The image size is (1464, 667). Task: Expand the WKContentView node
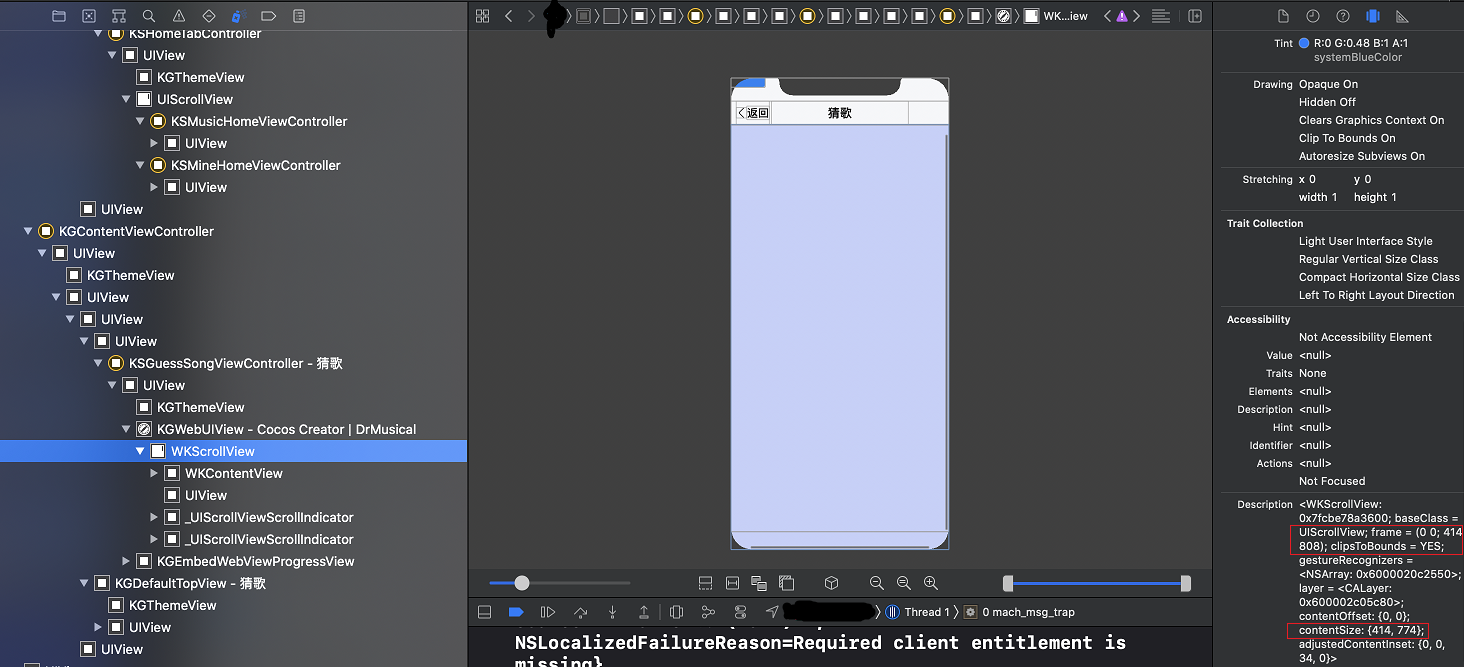coord(154,474)
